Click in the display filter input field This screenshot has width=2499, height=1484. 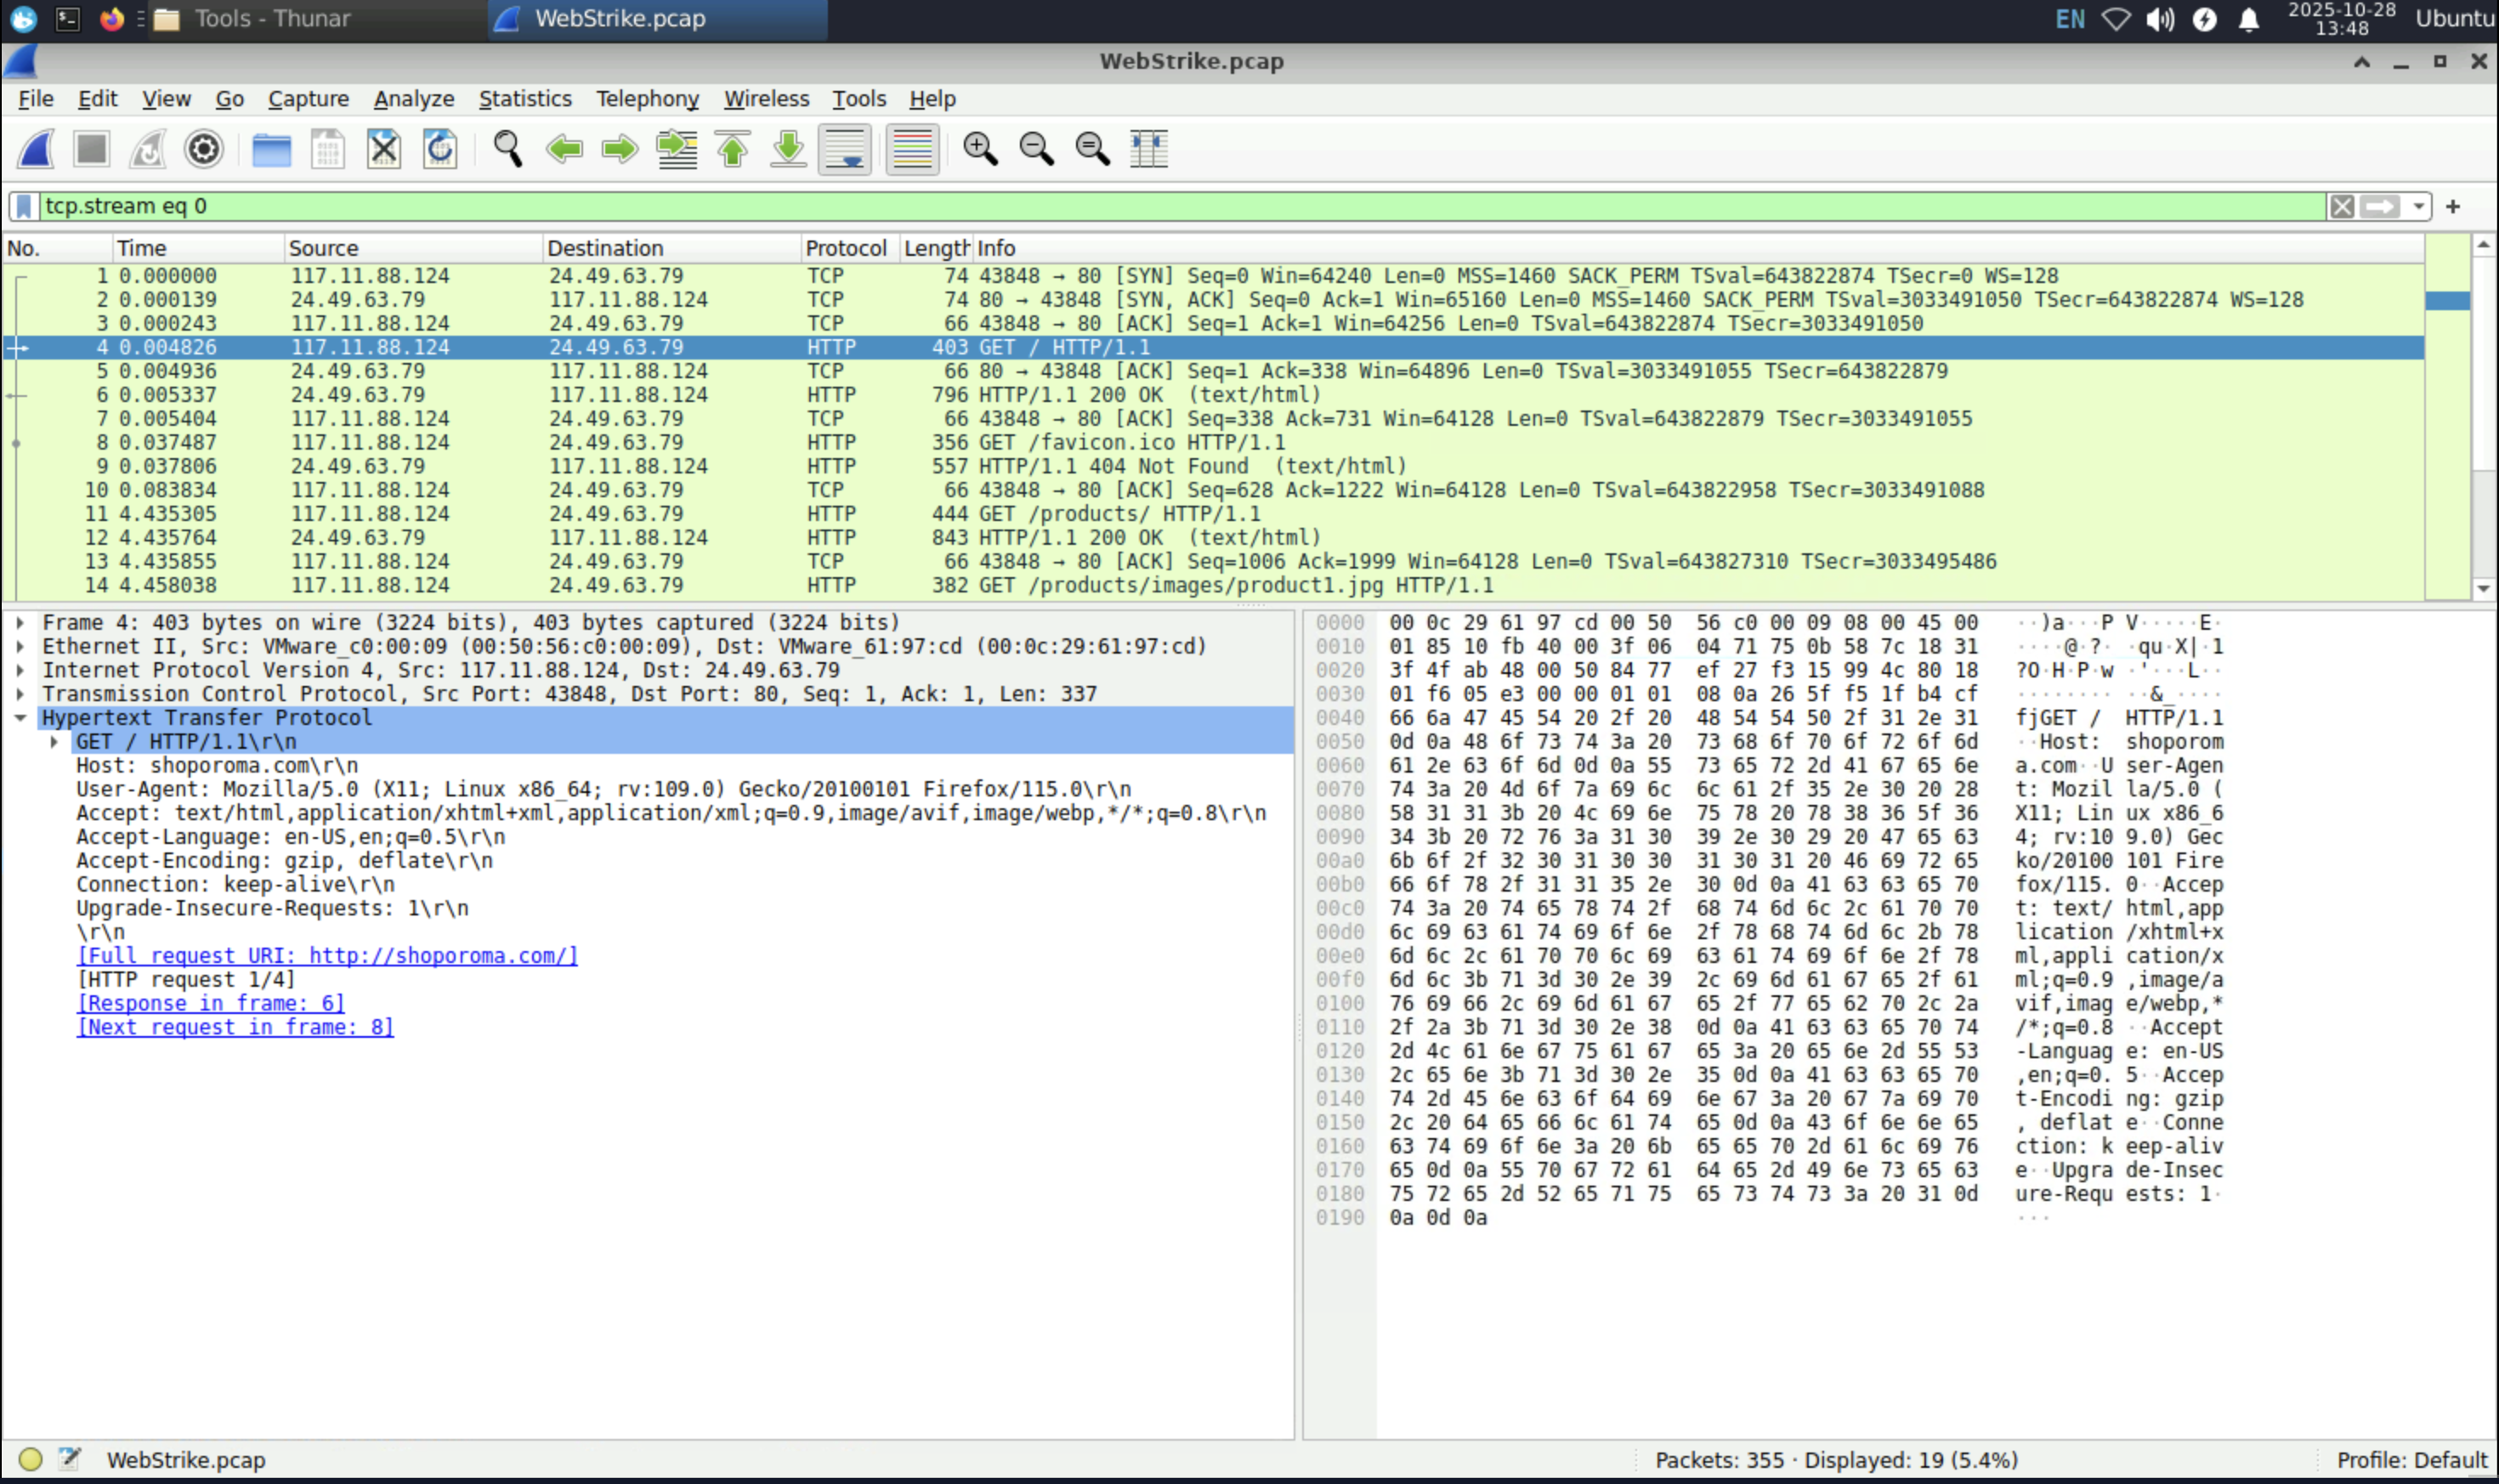point(1180,207)
